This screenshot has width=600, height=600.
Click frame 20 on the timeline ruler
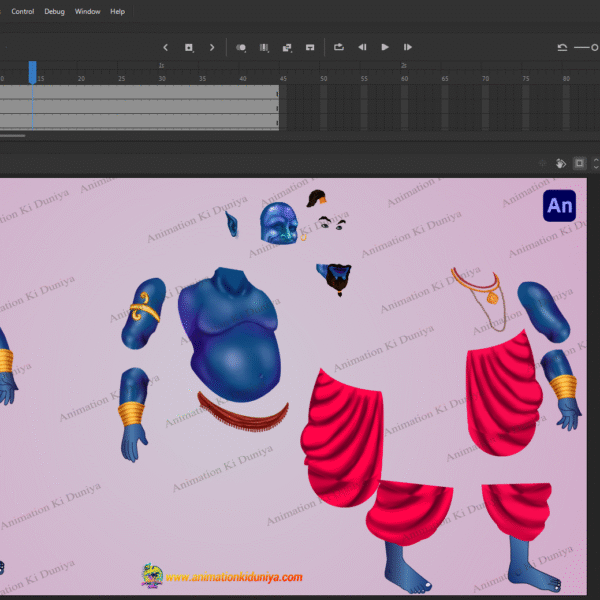pyautogui.click(x=81, y=78)
